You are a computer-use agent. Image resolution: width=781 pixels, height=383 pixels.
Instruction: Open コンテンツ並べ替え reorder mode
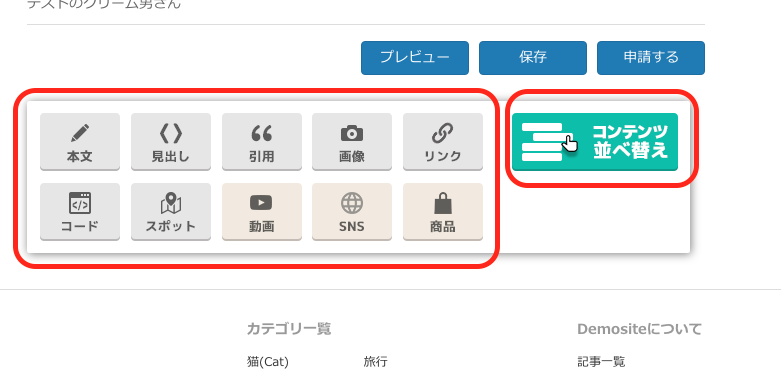595,142
